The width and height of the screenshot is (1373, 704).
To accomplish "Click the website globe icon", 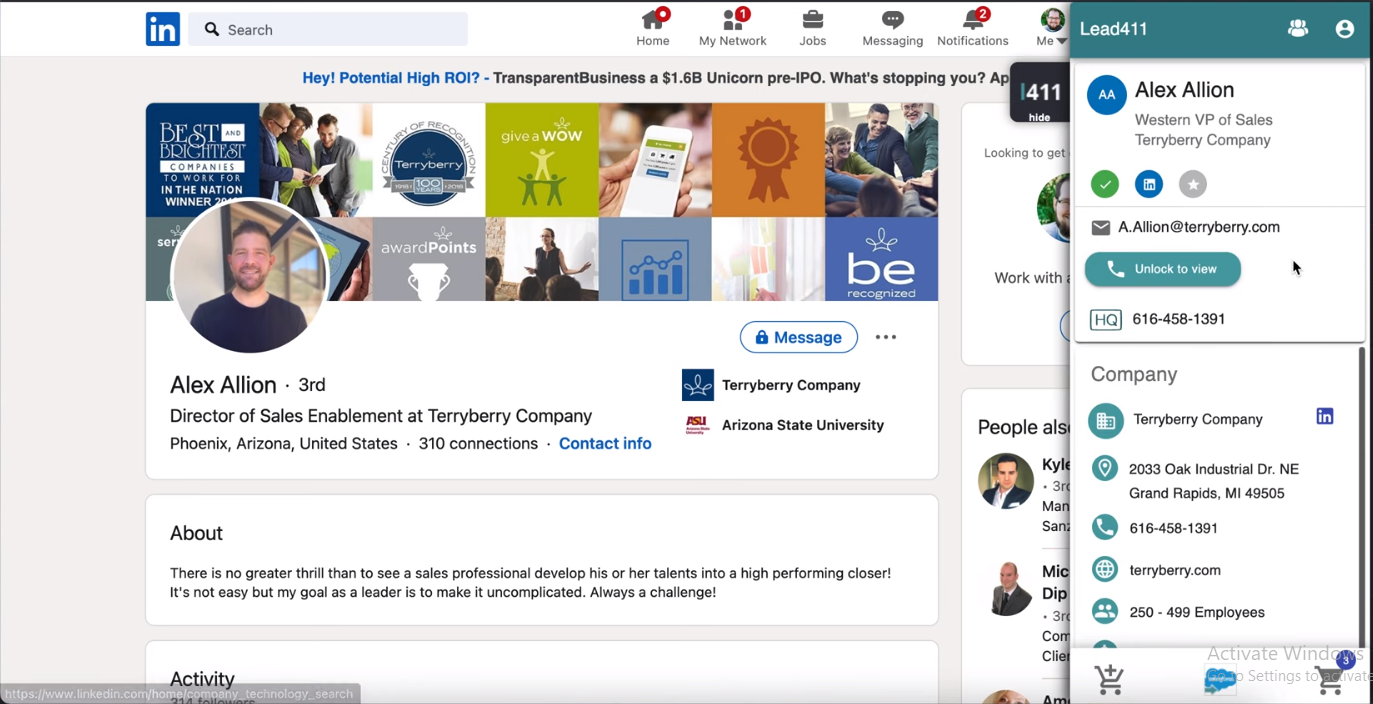I will click(x=1105, y=570).
